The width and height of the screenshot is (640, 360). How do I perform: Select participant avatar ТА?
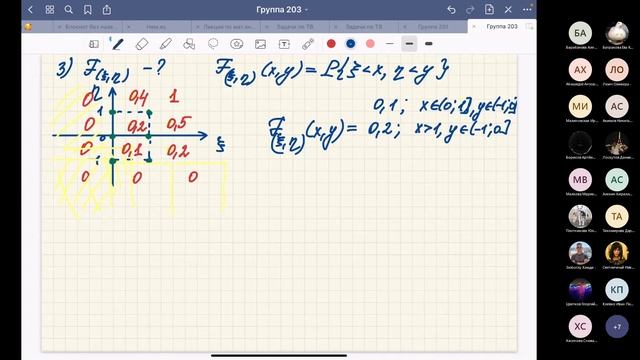tap(617, 216)
